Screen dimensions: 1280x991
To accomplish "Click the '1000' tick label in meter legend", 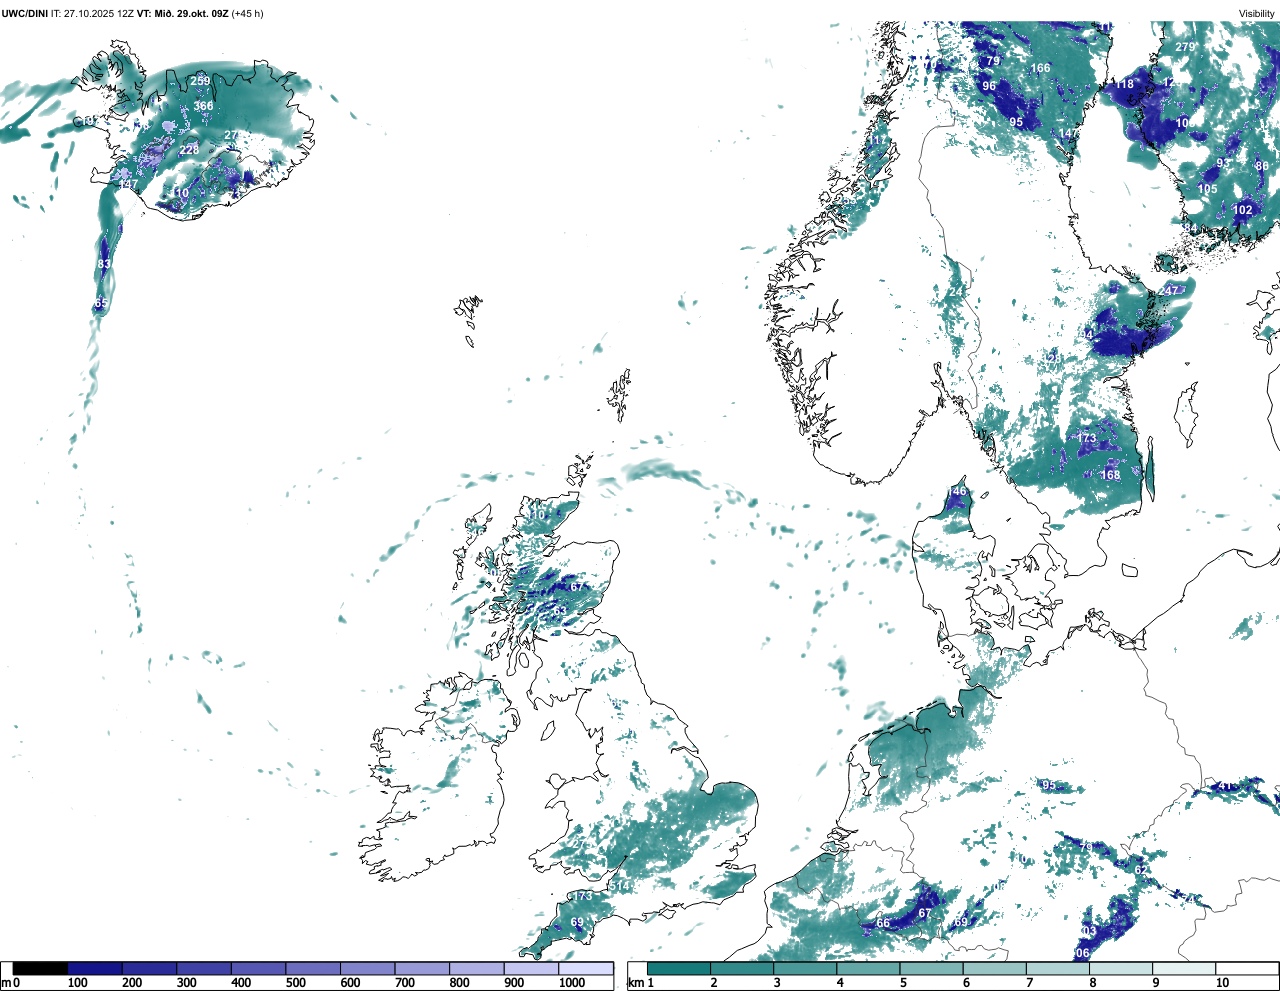I will 572,983.
